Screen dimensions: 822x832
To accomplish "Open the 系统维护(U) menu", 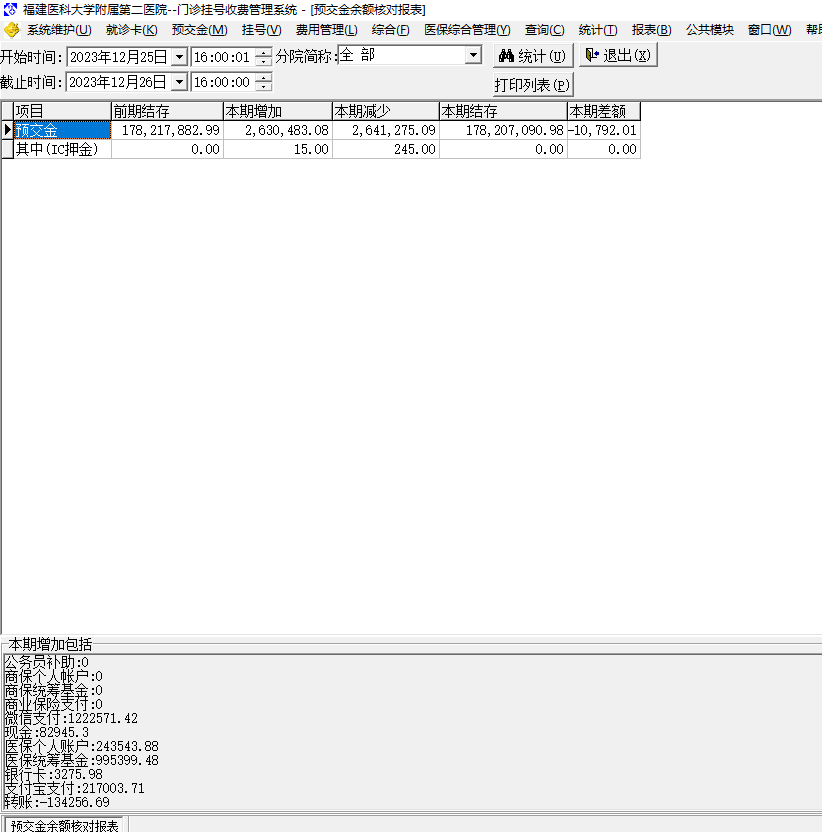I will point(59,30).
